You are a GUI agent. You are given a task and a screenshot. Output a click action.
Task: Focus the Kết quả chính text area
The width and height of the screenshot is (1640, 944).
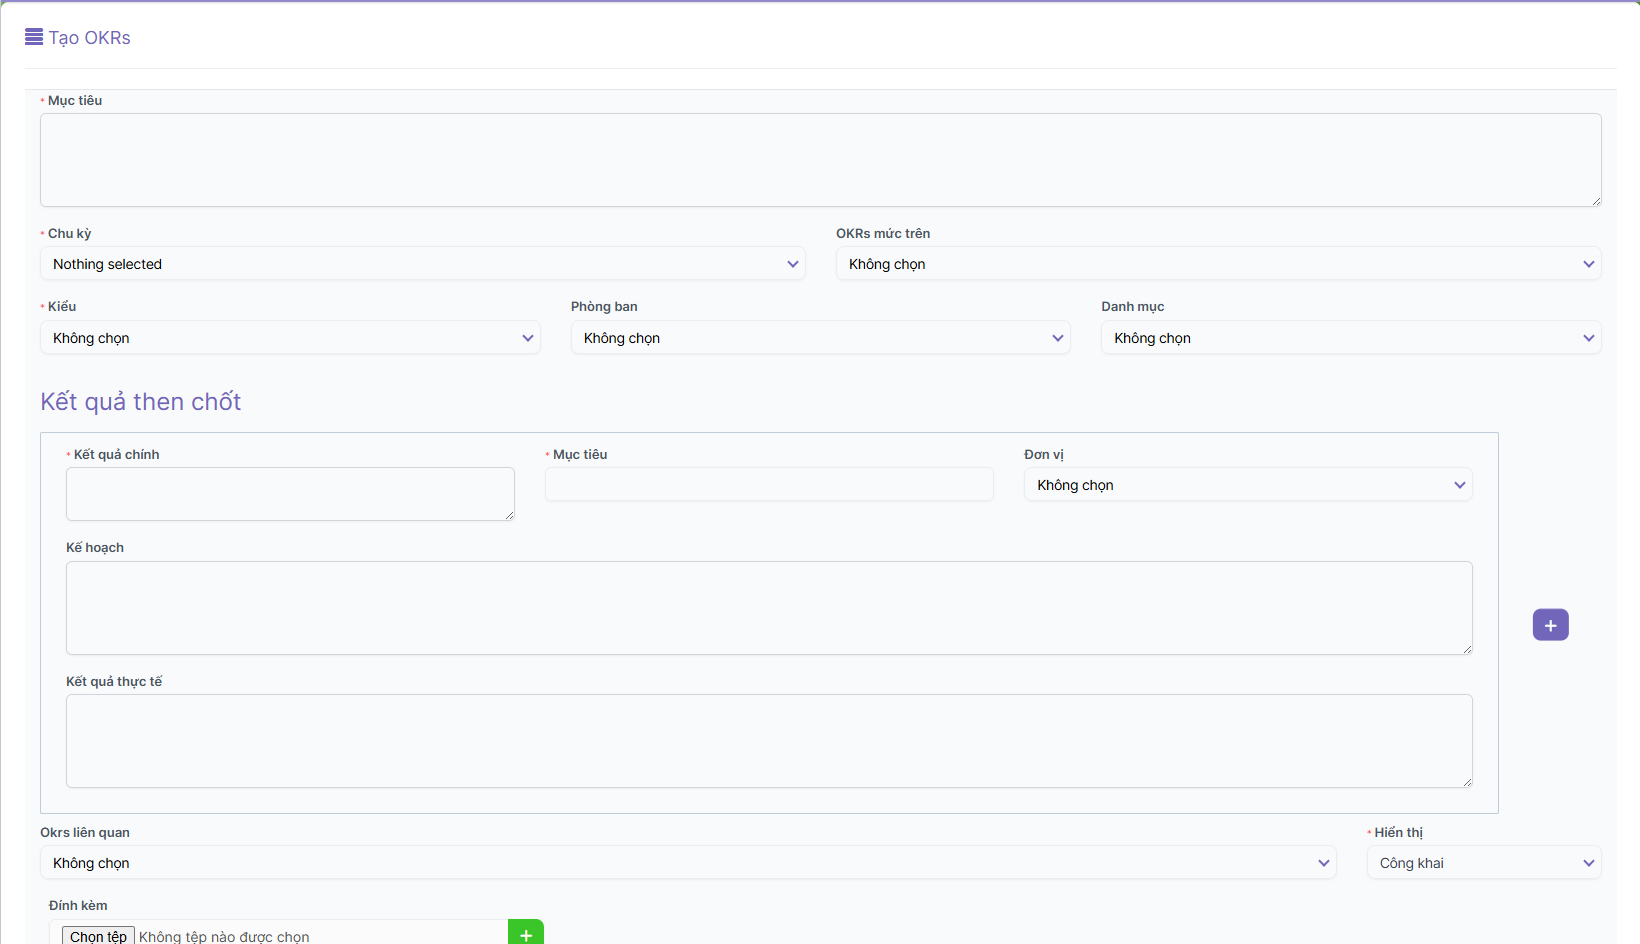click(x=290, y=494)
